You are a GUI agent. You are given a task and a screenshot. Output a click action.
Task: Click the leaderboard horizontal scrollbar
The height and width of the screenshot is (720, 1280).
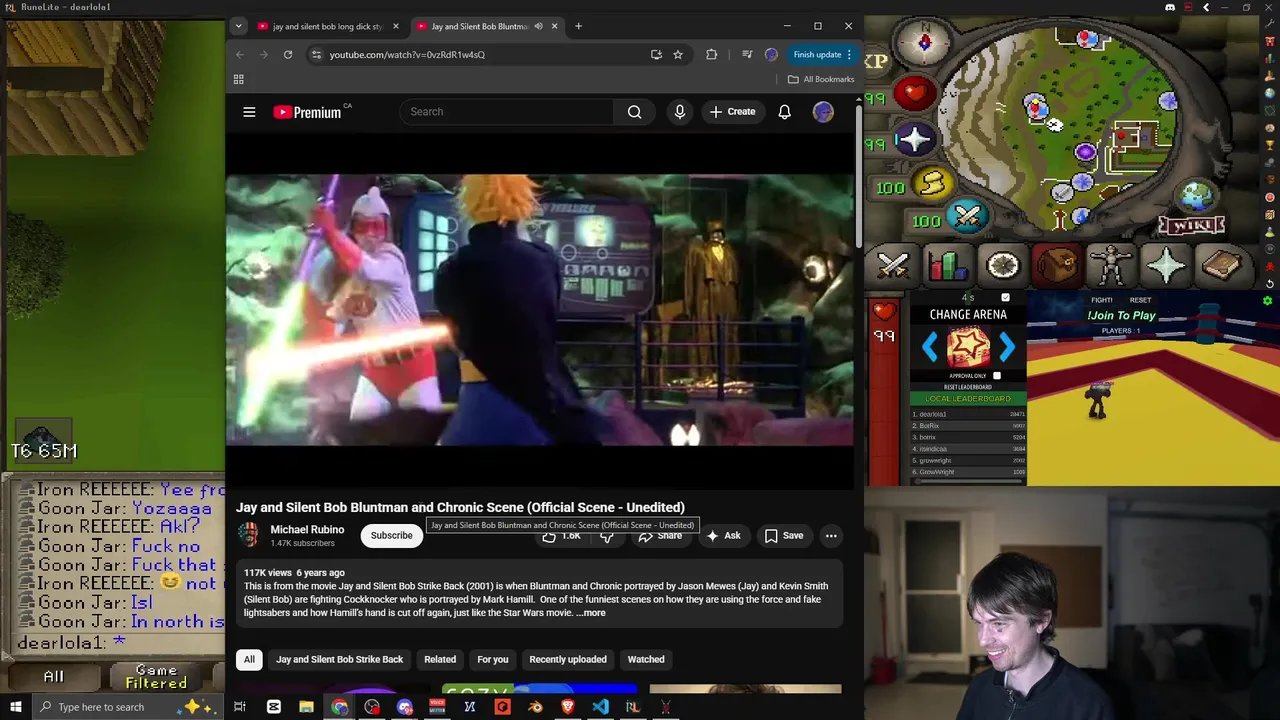pyautogui.click(x=968, y=481)
